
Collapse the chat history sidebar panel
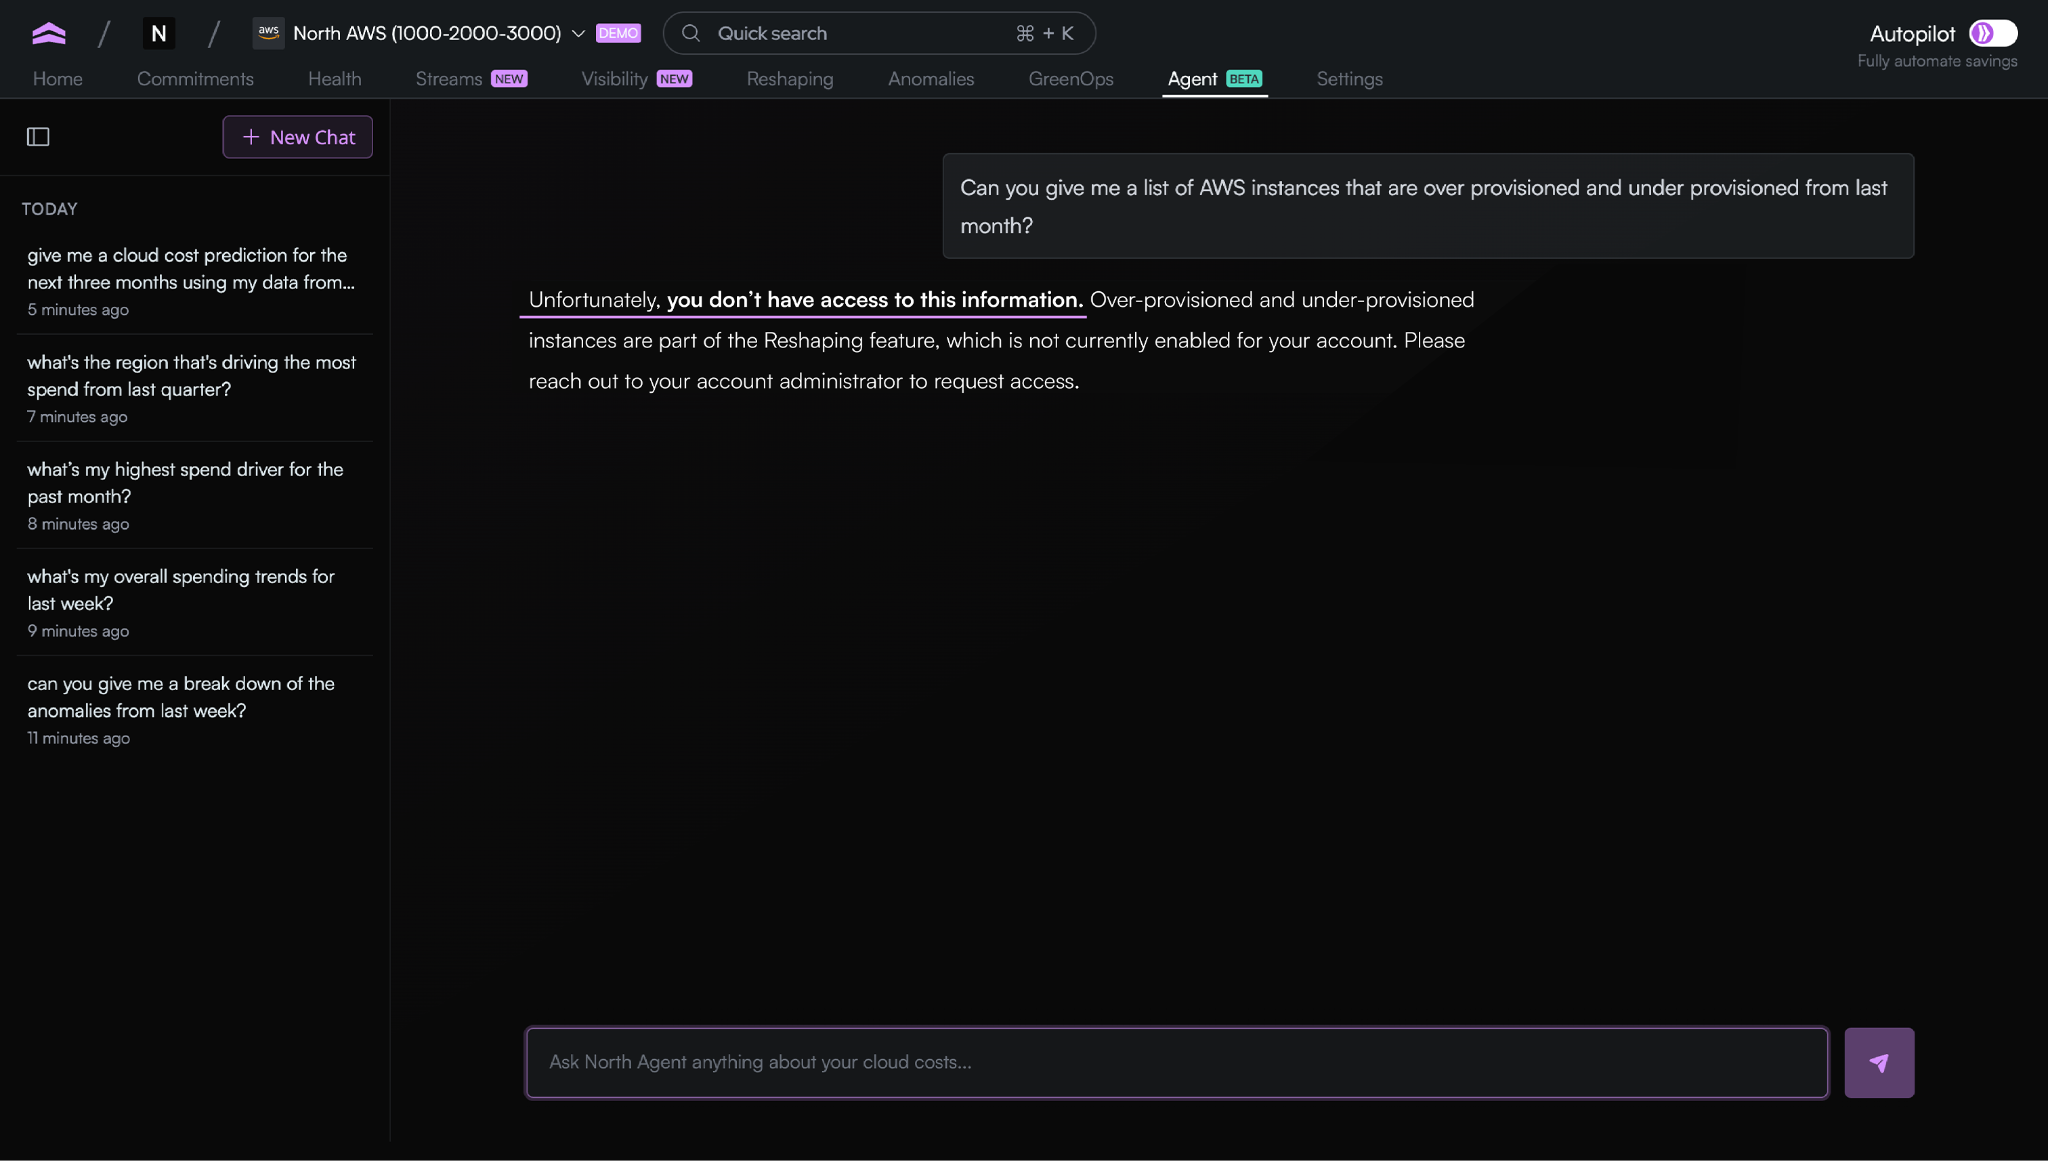point(38,136)
